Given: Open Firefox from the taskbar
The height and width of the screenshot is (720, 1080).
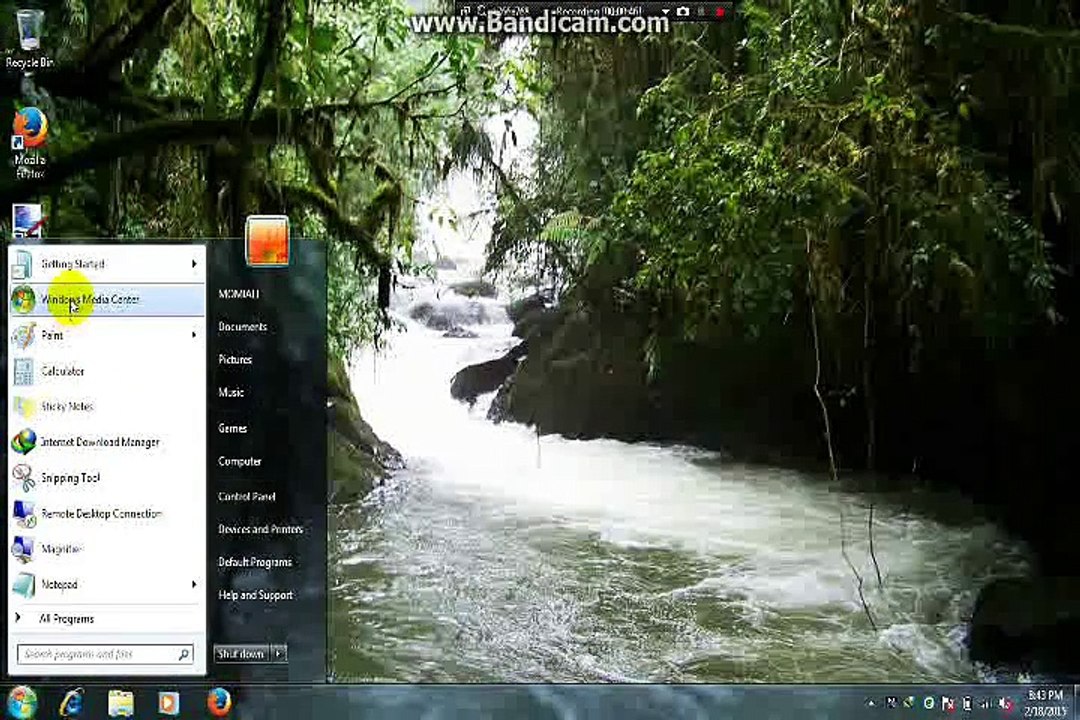Looking at the screenshot, I should 218,703.
